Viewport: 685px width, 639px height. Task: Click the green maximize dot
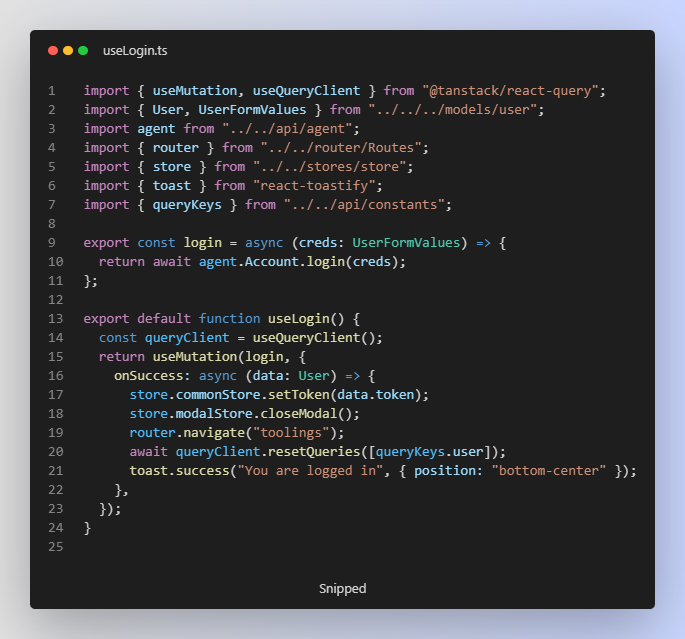click(x=83, y=51)
